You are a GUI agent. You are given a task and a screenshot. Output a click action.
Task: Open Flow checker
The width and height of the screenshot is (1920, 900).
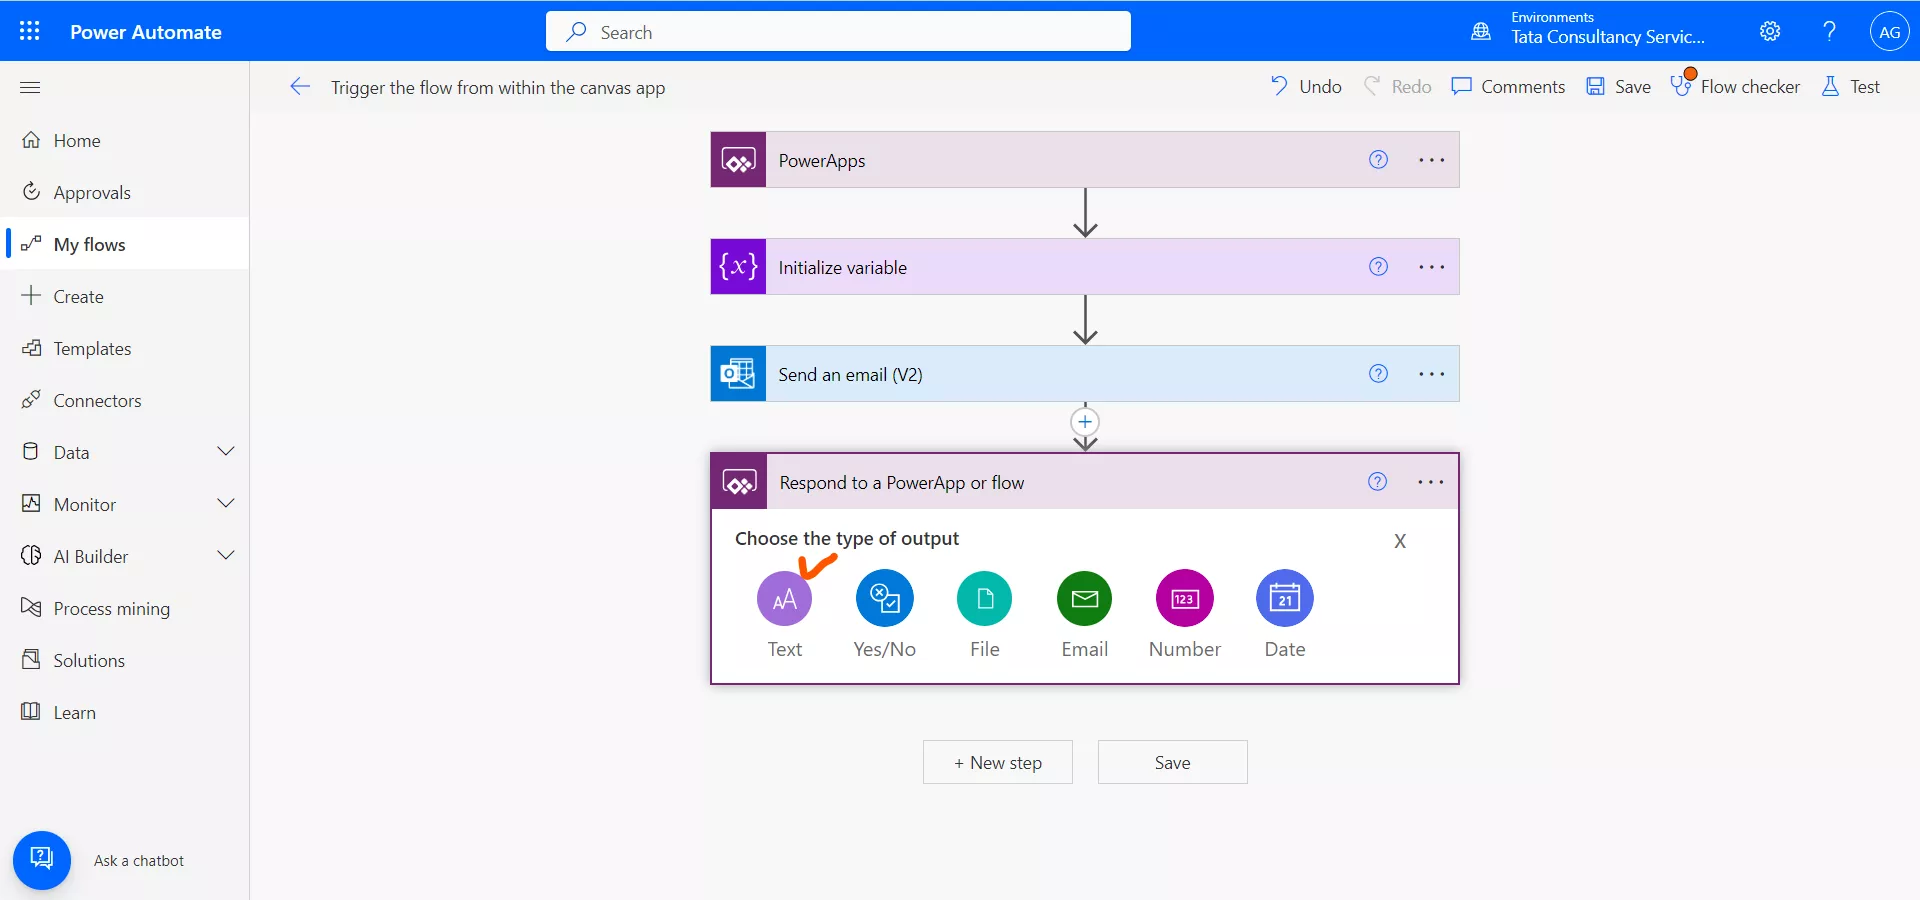click(1735, 86)
